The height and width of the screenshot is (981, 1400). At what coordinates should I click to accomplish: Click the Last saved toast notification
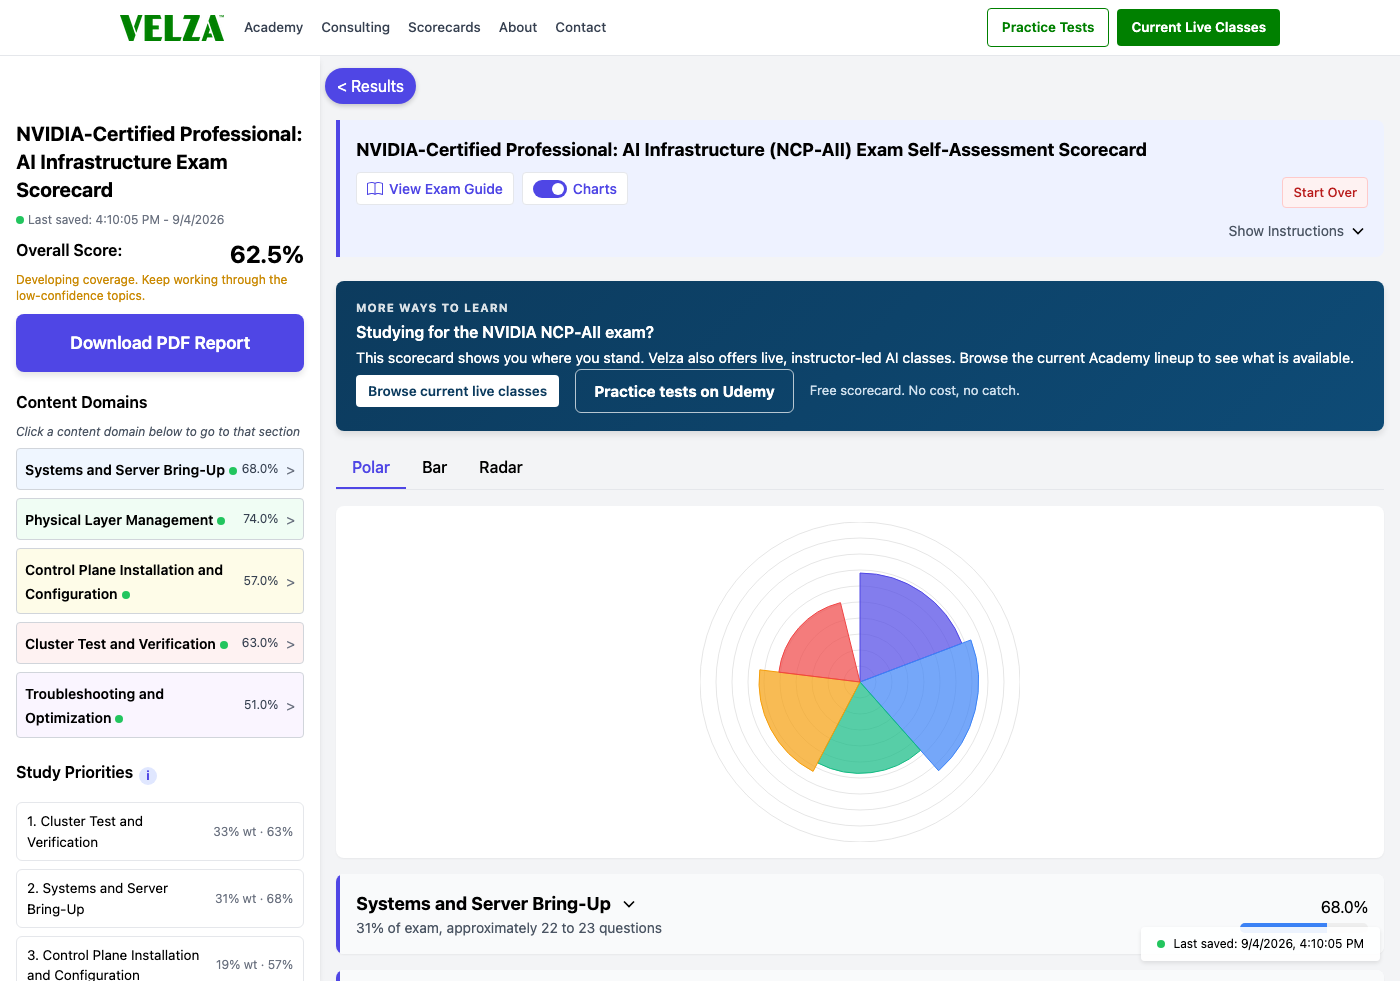point(1260,944)
